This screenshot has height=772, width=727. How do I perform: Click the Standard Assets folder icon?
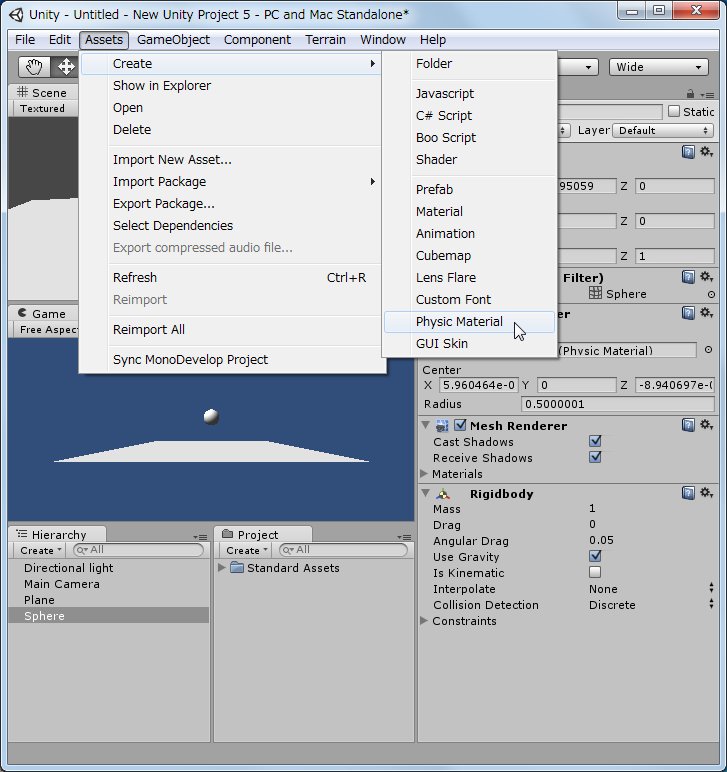(x=237, y=568)
